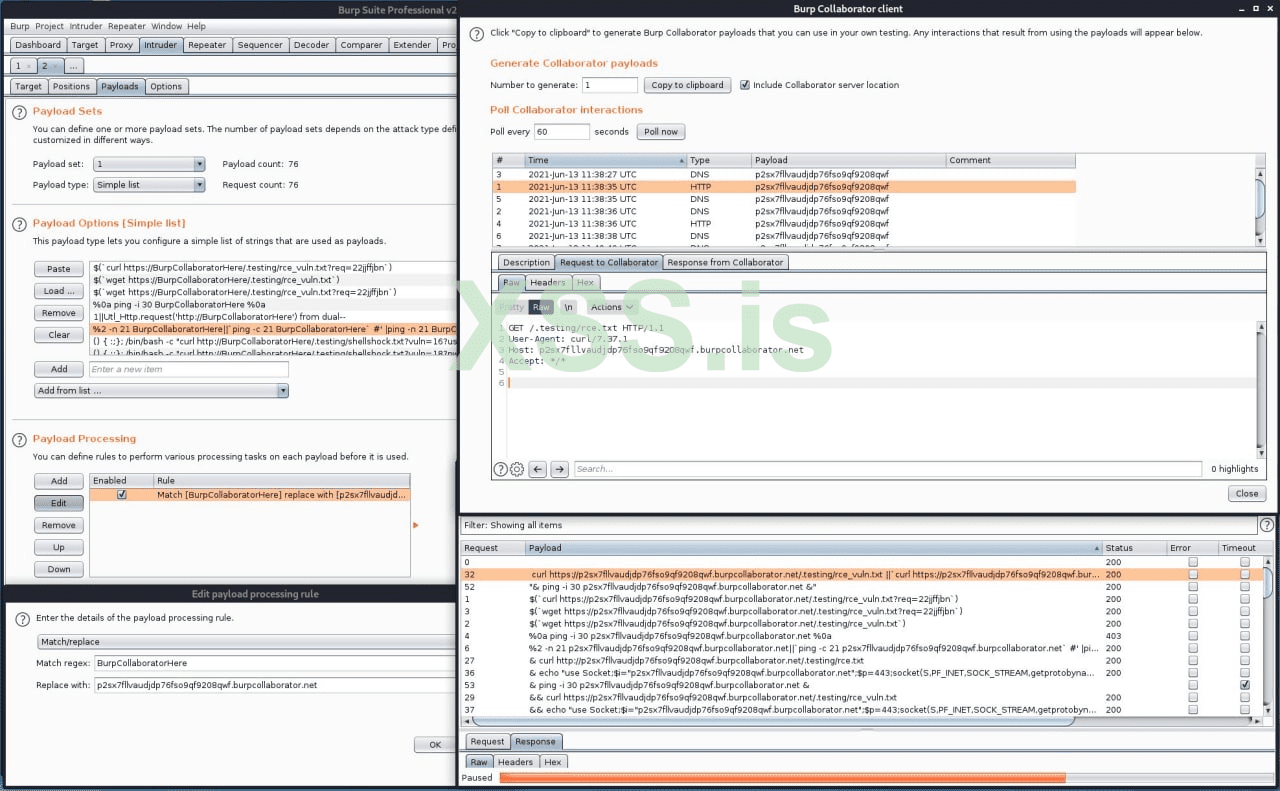1280x791 pixels.
Task: Expand the Add from list dropdown
Action: coord(161,391)
